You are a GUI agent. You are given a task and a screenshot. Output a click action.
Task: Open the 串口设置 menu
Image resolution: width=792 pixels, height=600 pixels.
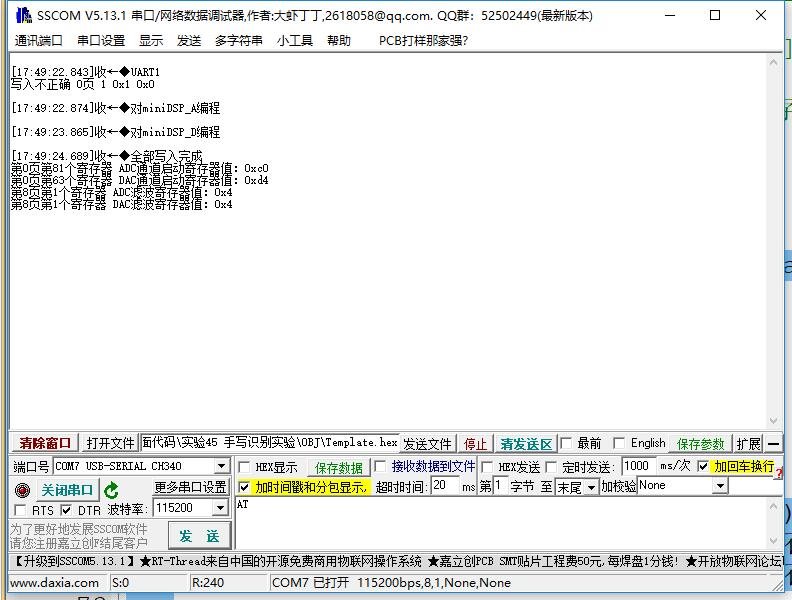click(101, 40)
